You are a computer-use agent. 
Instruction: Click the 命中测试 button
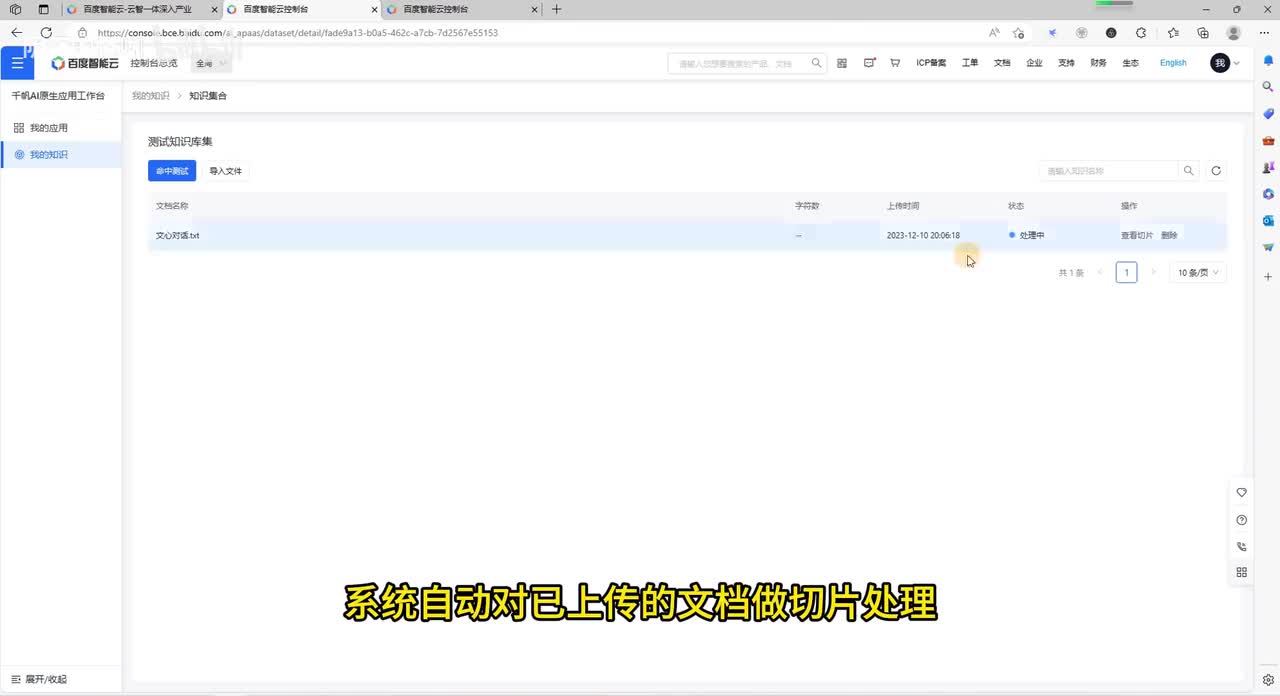click(x=172, y=171)
